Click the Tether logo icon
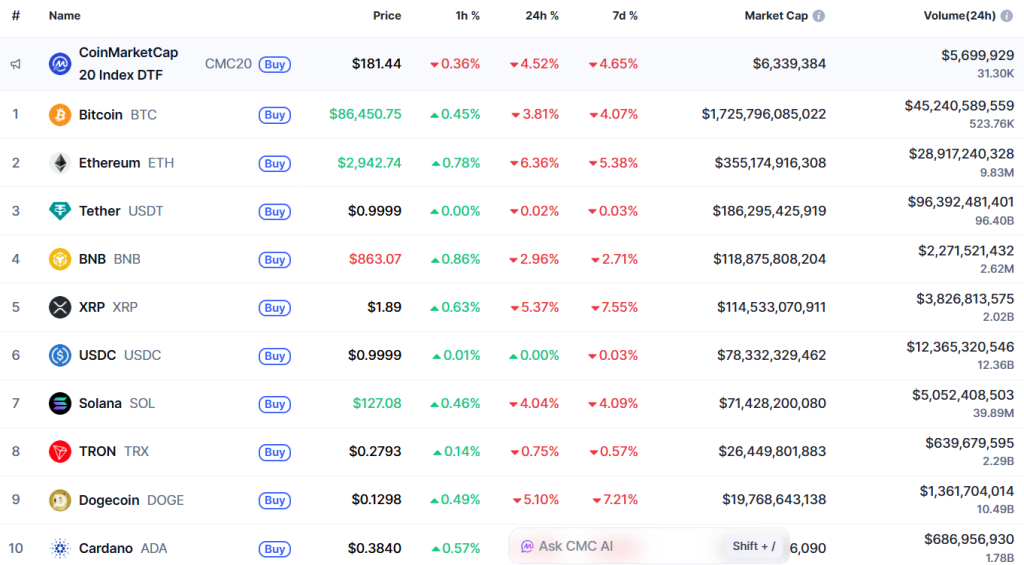The width and height of the screenshot is (1024, 565). coord(60,211)
